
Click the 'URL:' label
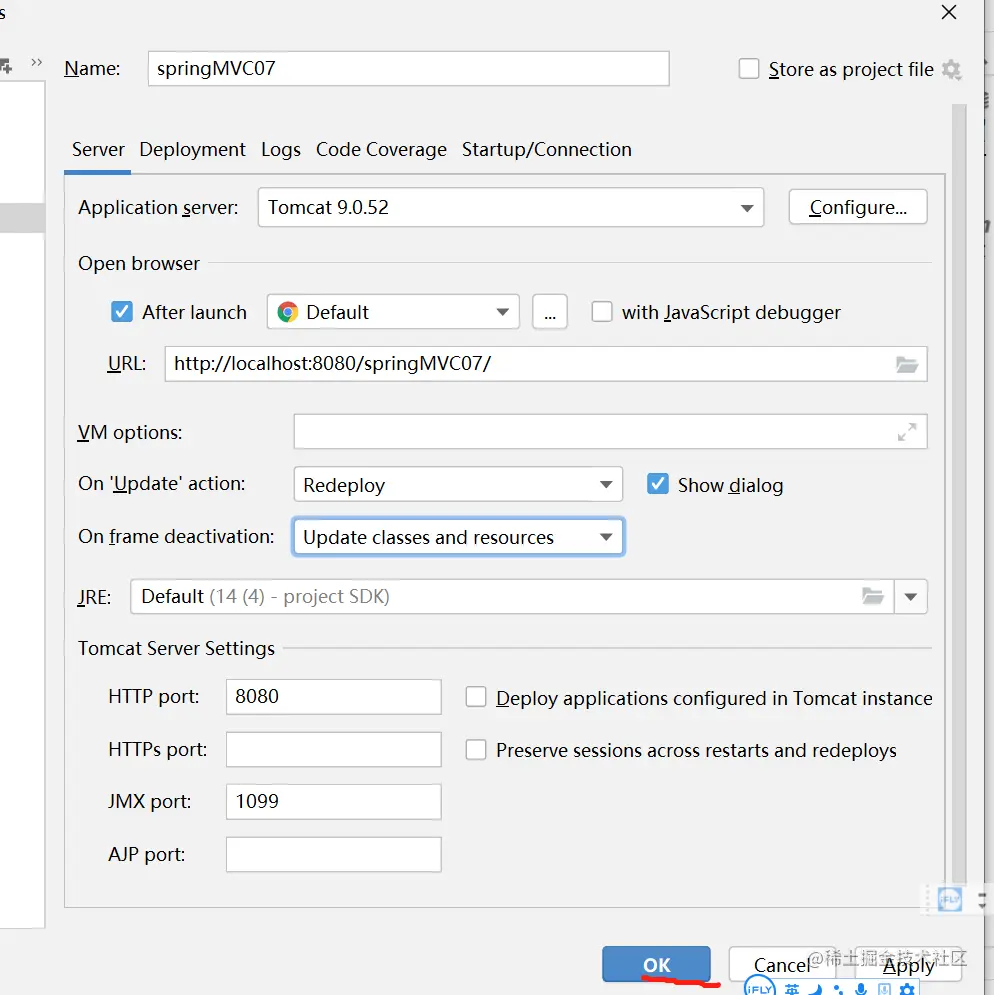pyautogui.click(x=126, y=364)
